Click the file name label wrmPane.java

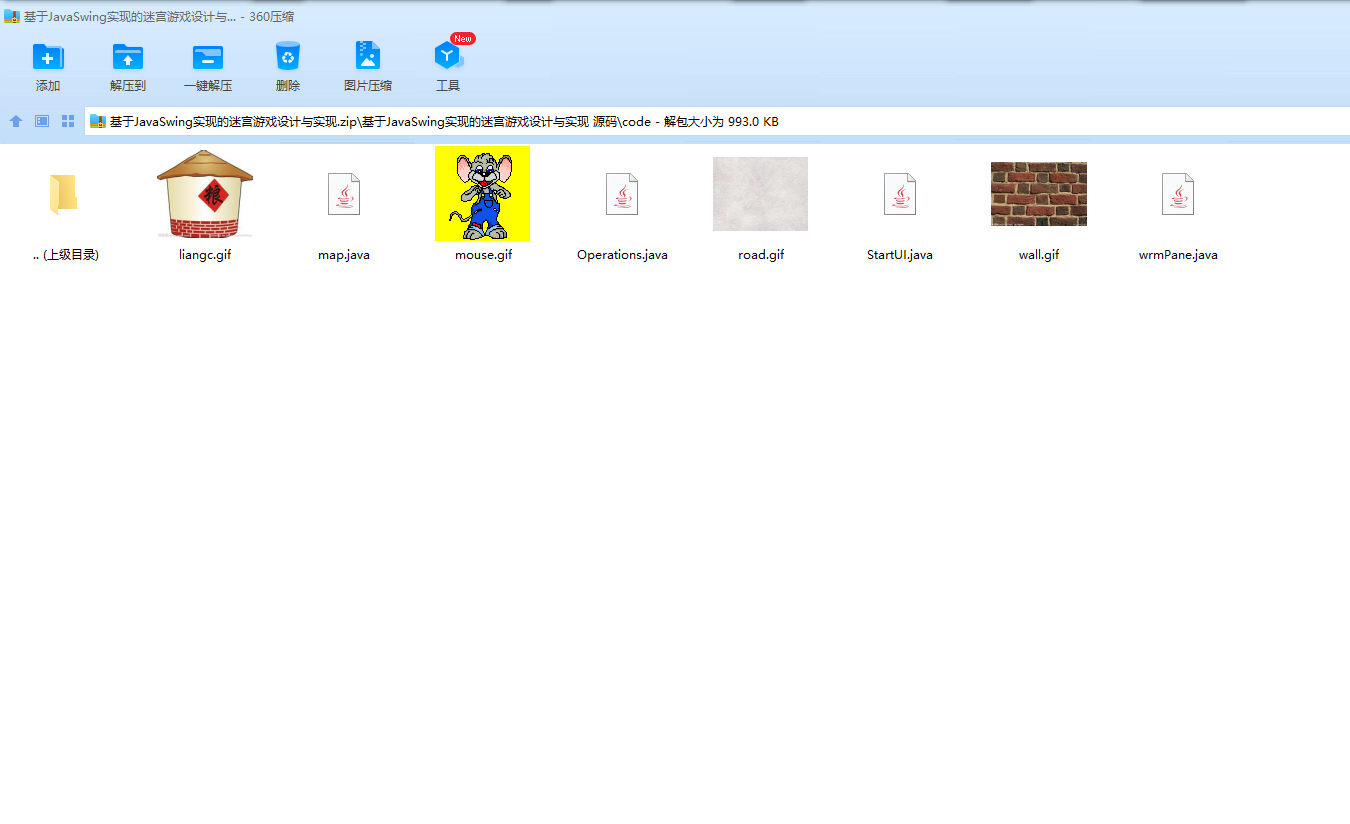point(1178,255)
